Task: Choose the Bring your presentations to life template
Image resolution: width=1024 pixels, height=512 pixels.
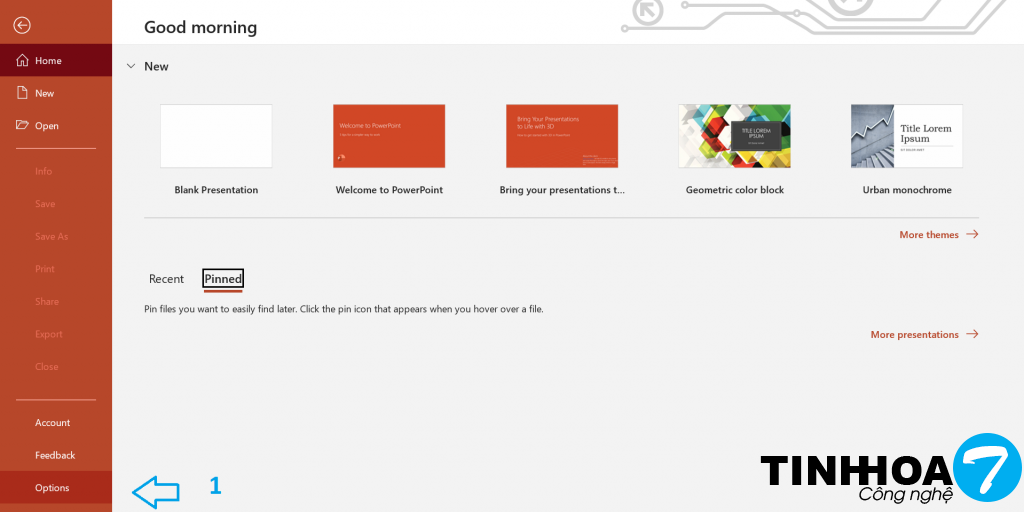Action: tap(562, 136)
